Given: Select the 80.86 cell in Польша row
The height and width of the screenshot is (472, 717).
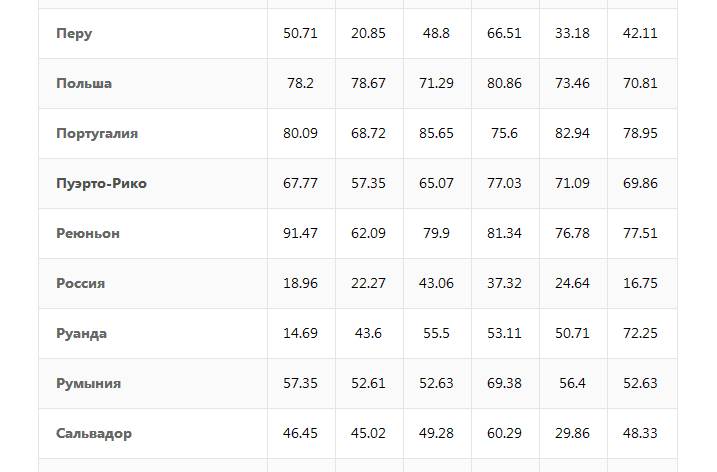Looking at the screenshot, I should (504, 83).
